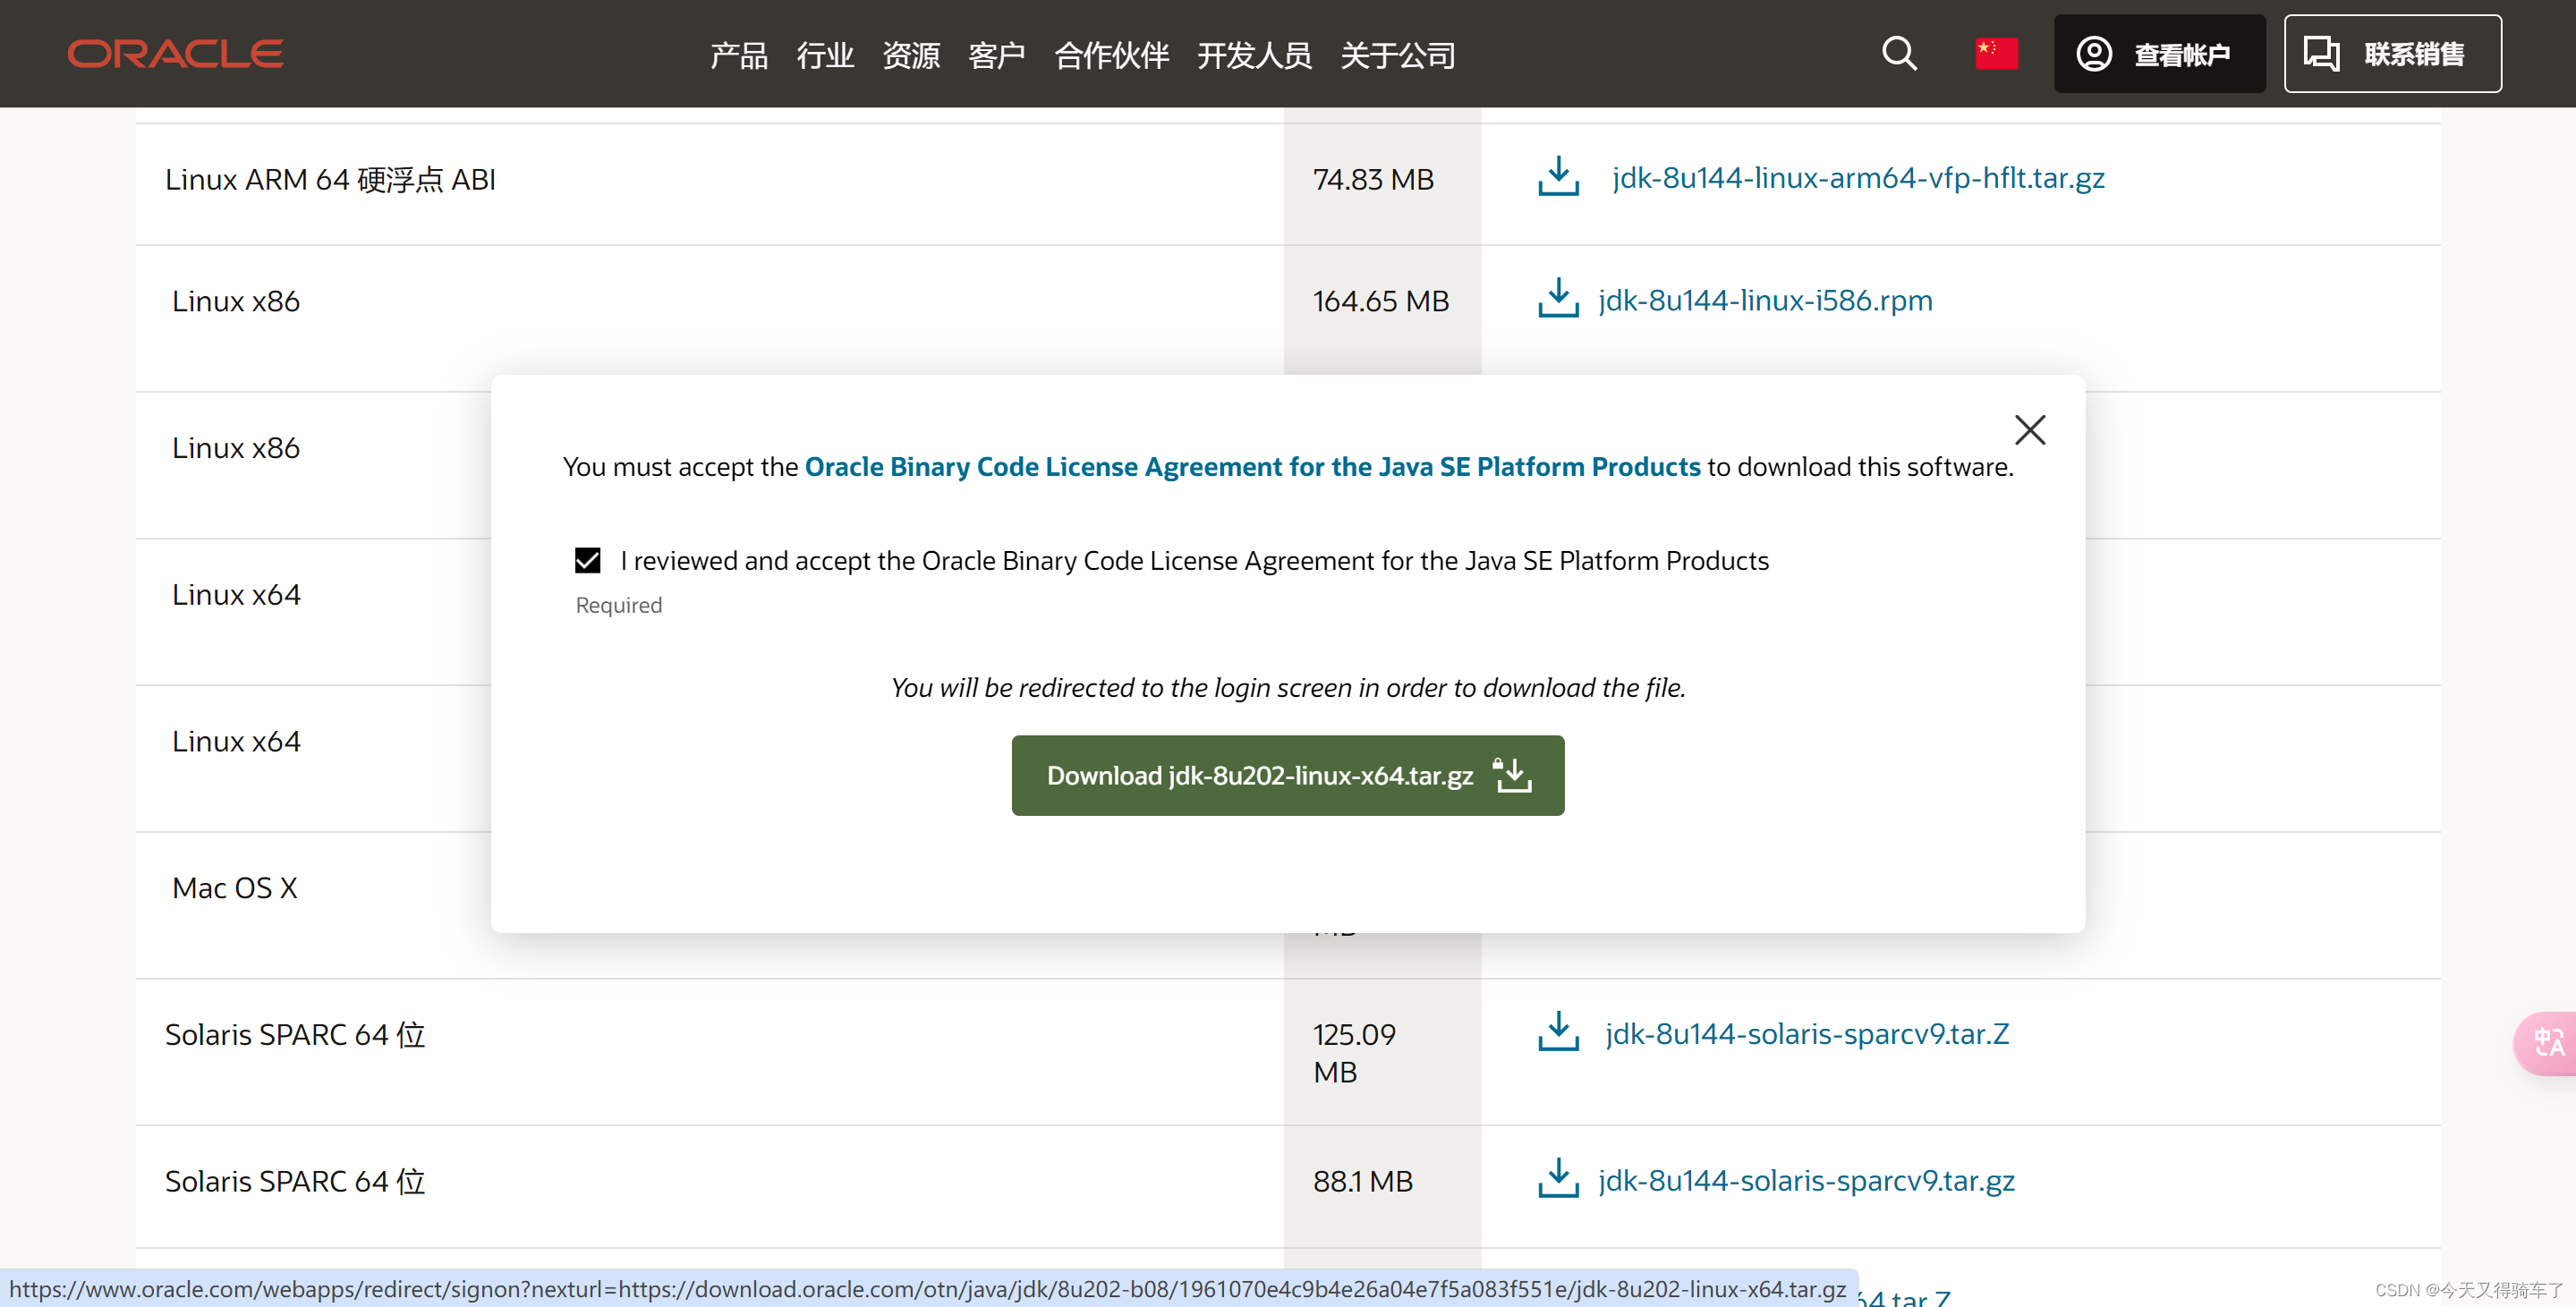
Task: Close the license agreement dialog
Action: (2030, 429)
